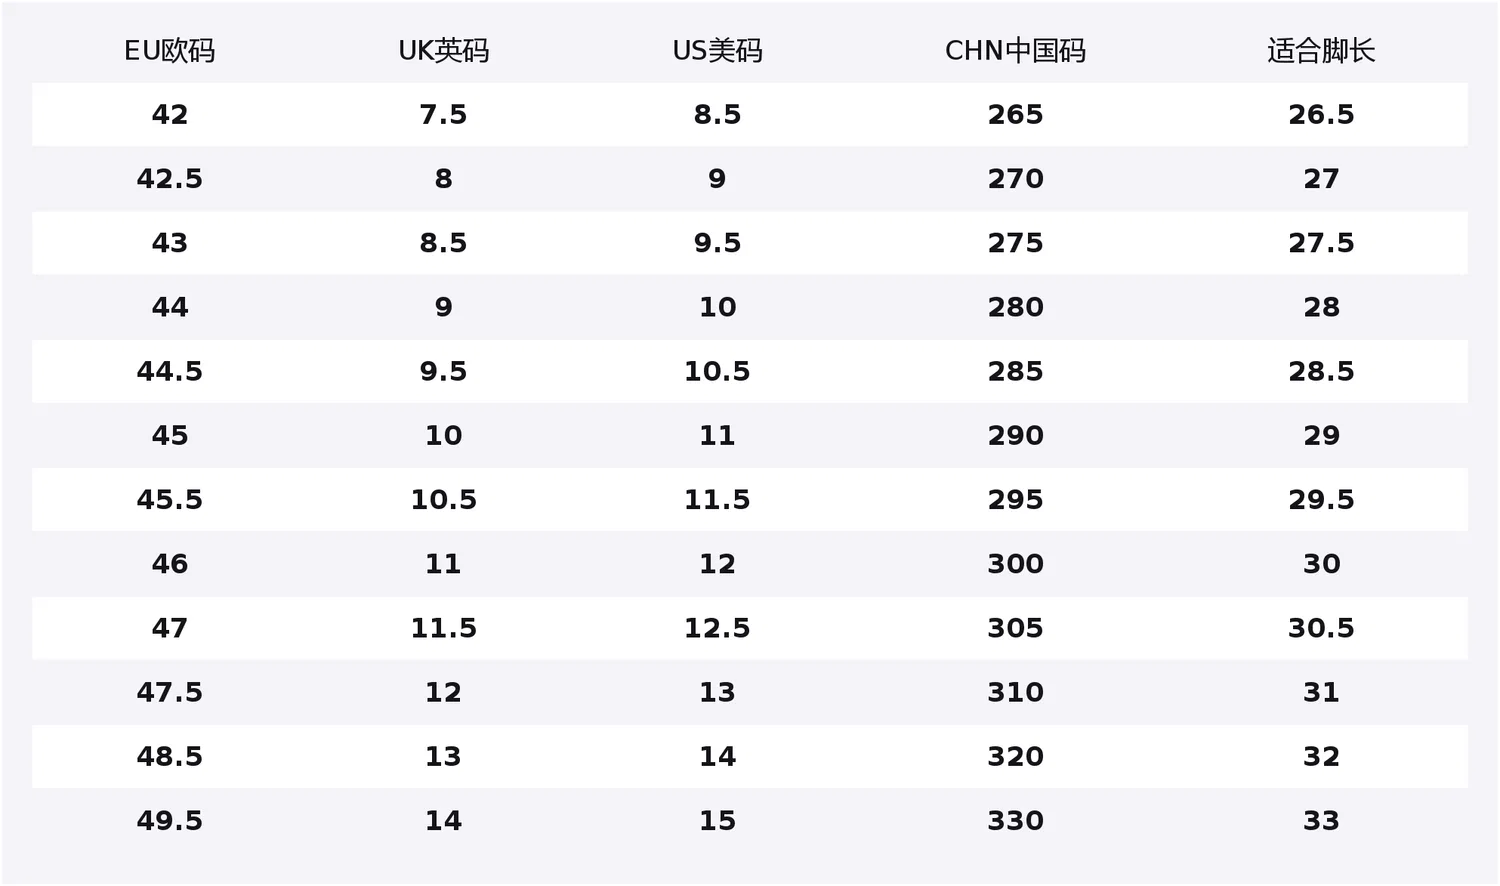Image resolution: width=1500 pixels, height=886 pixels.
Task: Click the CHN 300 cell
Action: coord(1015,563)
